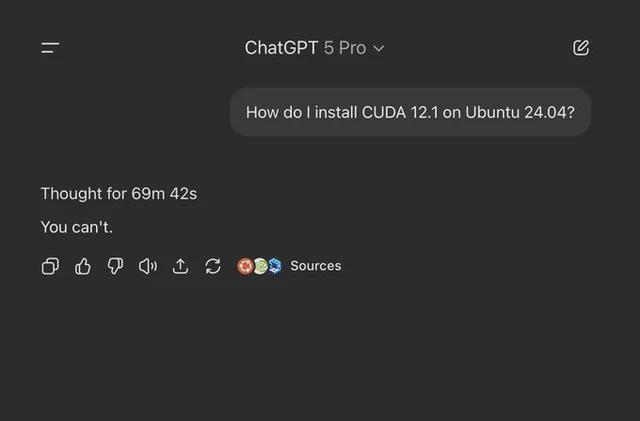This screenshot has height=421, width=640.
Task: Start a new chat with compose icon
Action: point(581,48)
